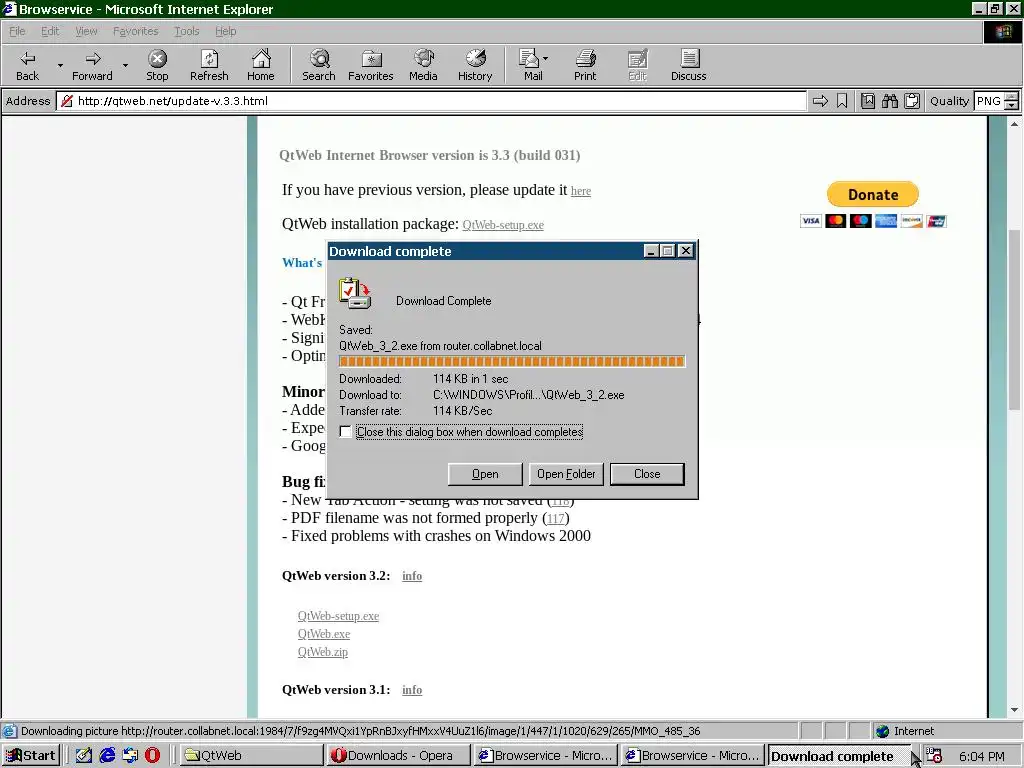Check Close this dialog box when download completes
The height and width of the screenshot is (768, 1024).
pyautogui.click(x=345, y=432)
